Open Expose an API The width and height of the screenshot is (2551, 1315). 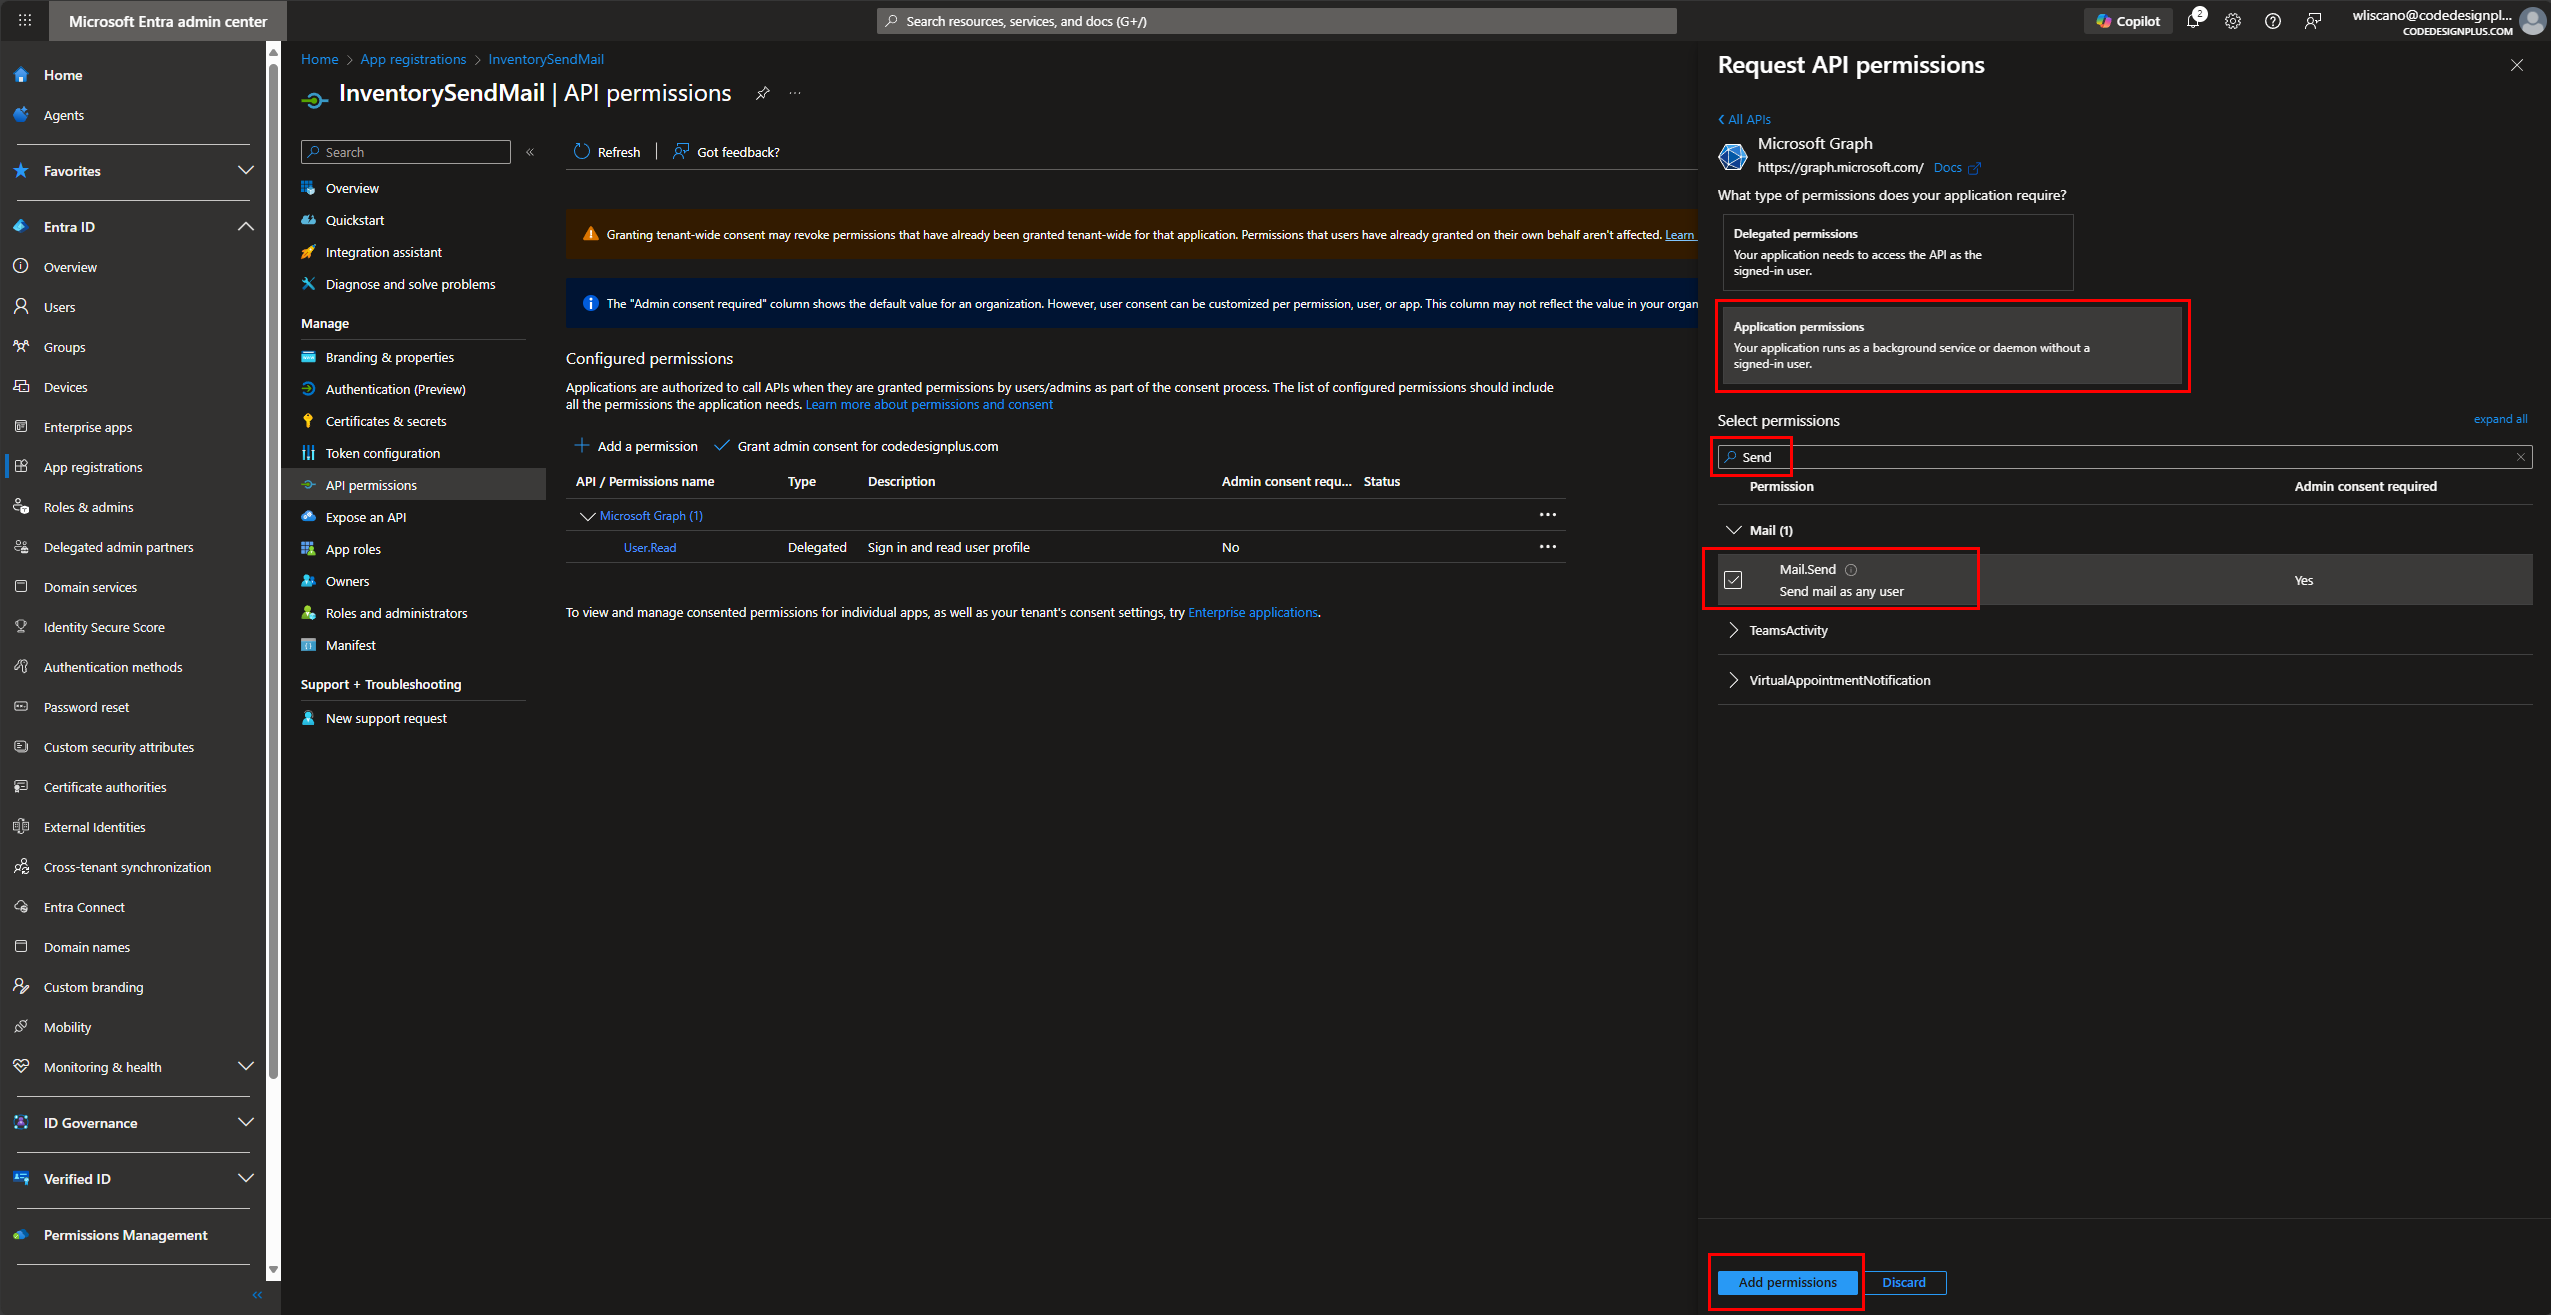click(365, 517)
